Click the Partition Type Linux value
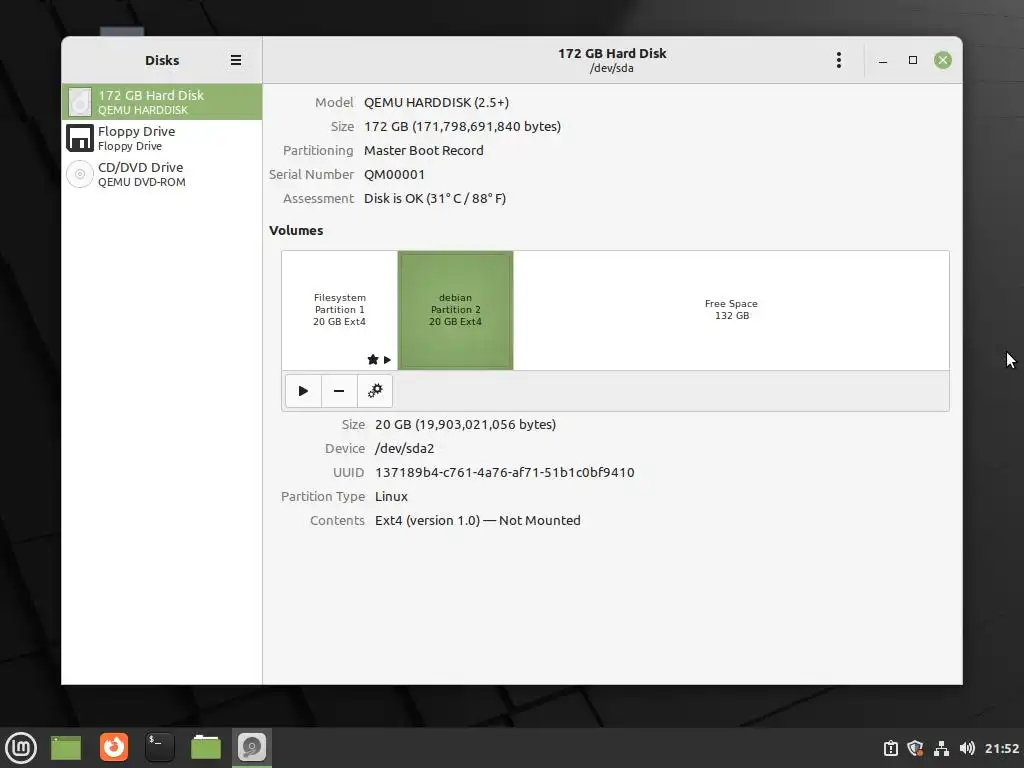Screen dimensions: 1024x768 click(391, 496)
